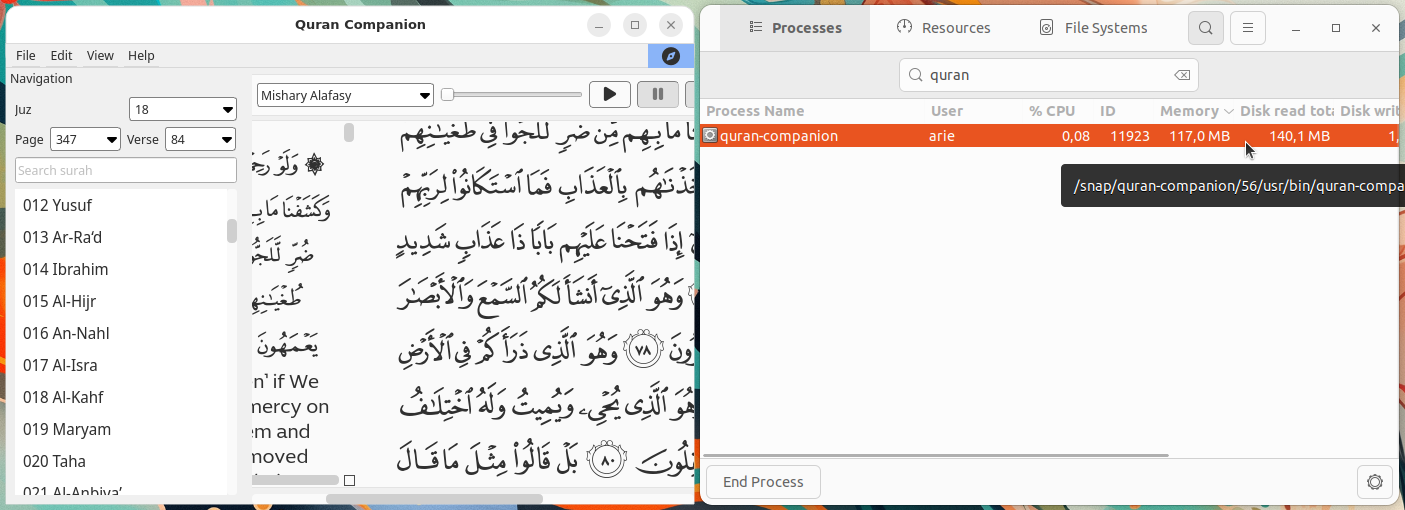This screenshot has width=1405, height=510.
Task: Sort by Process Name column
Action: [x=755, y=111]
